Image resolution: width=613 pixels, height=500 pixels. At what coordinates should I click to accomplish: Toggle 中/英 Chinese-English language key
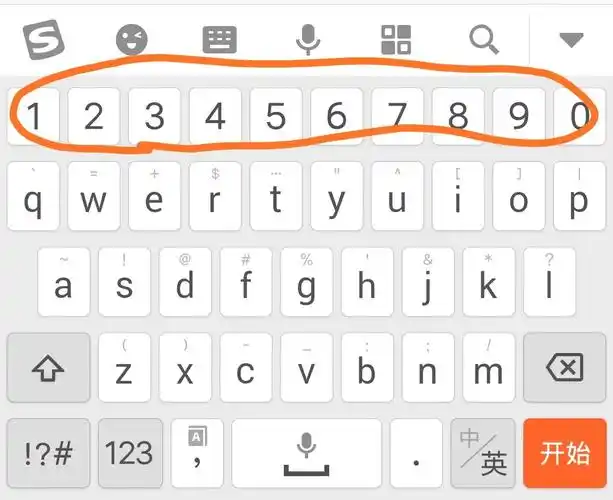(483, 453)
